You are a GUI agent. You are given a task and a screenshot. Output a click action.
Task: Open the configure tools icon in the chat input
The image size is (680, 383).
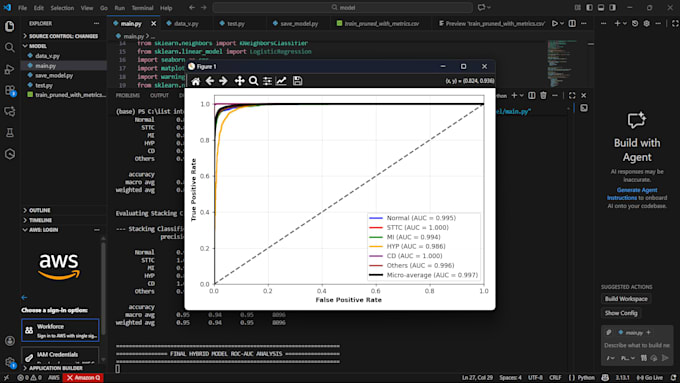coord(644,358)
